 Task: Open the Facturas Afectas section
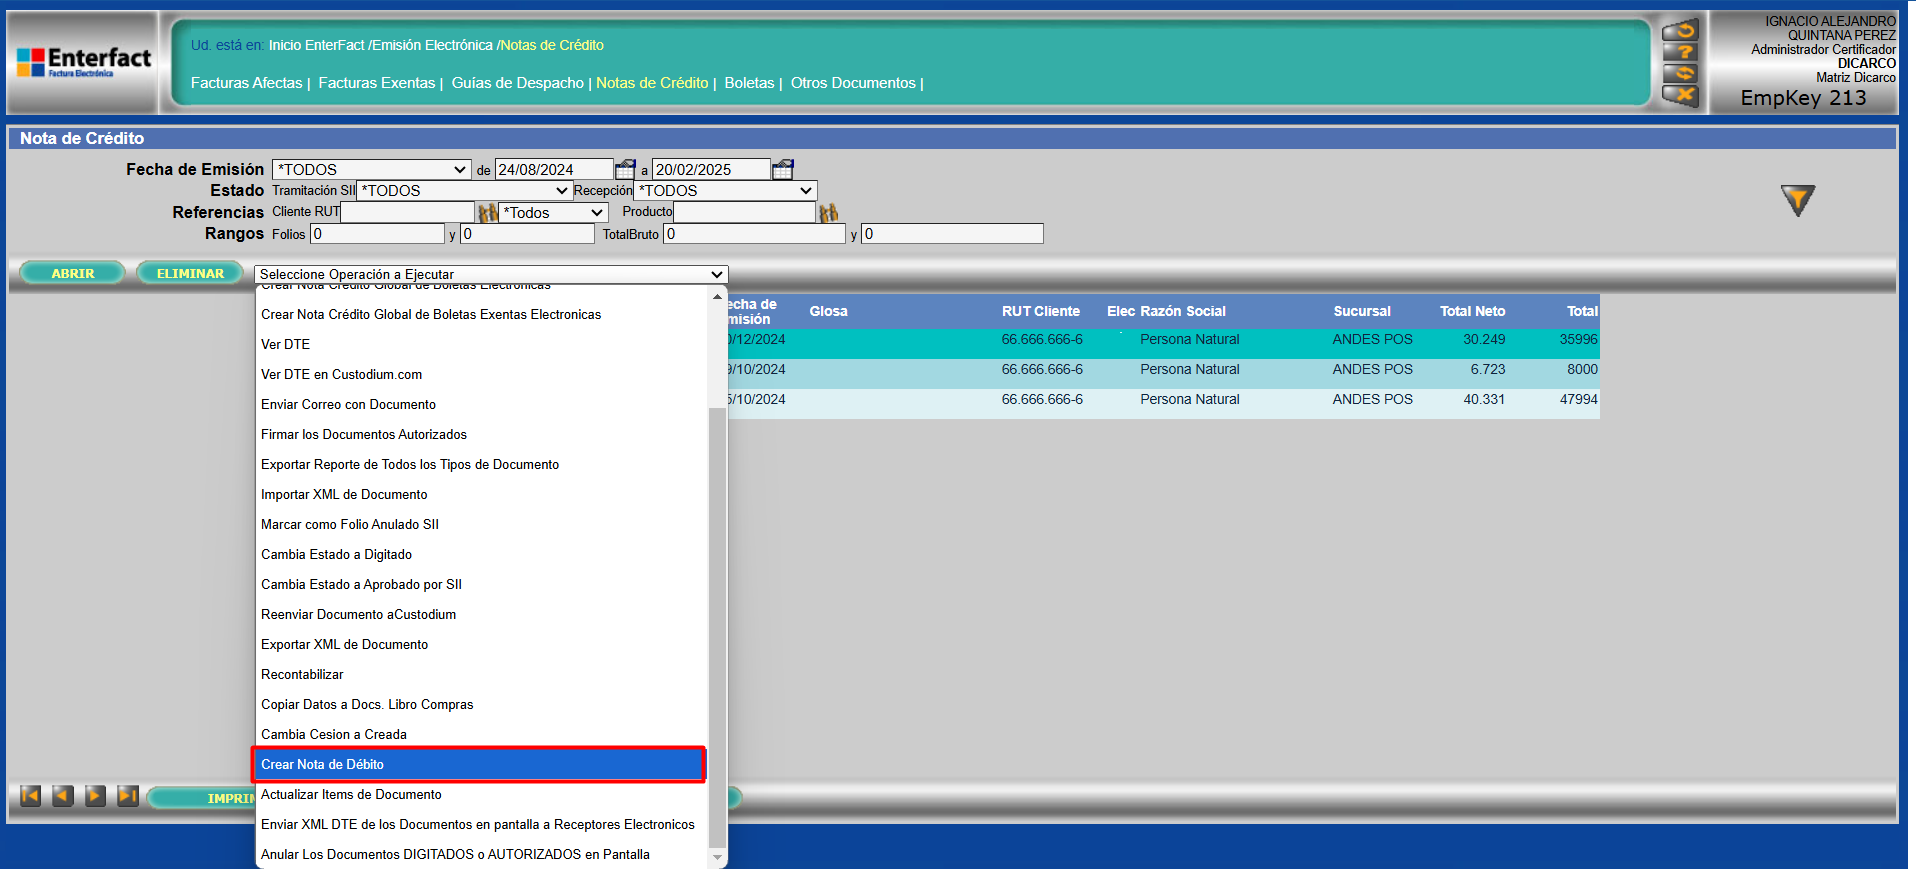[246, 83]
